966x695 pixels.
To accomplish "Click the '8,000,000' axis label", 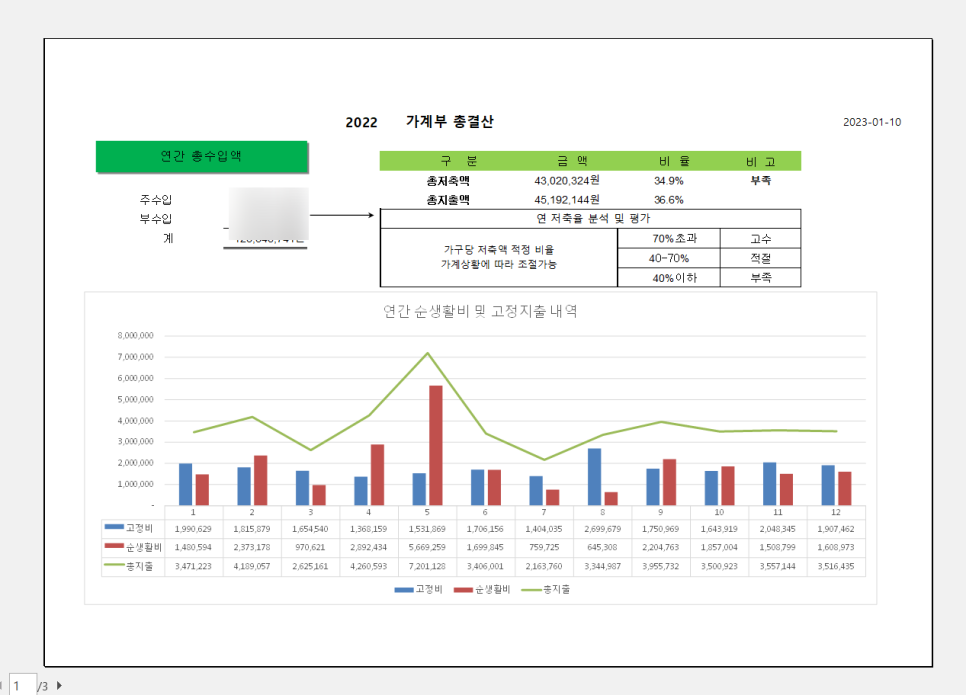I will pyautogui.click(x=136, y=335).
